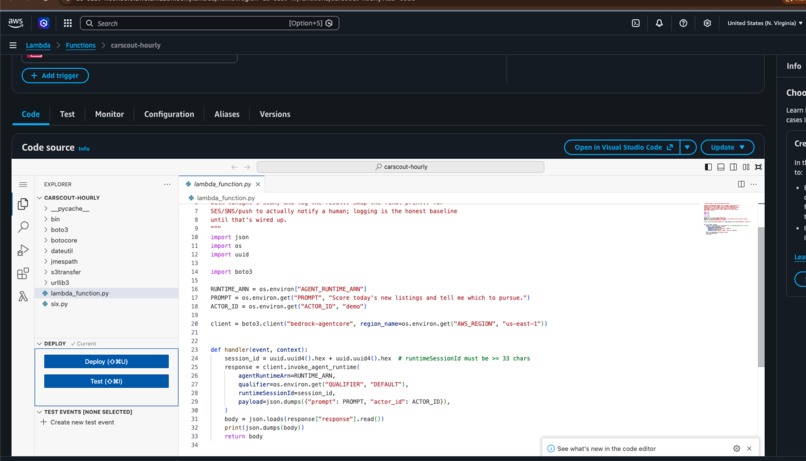Click the Add trigger button
This screenshot has width=806, height=461.
coord(55,76)
